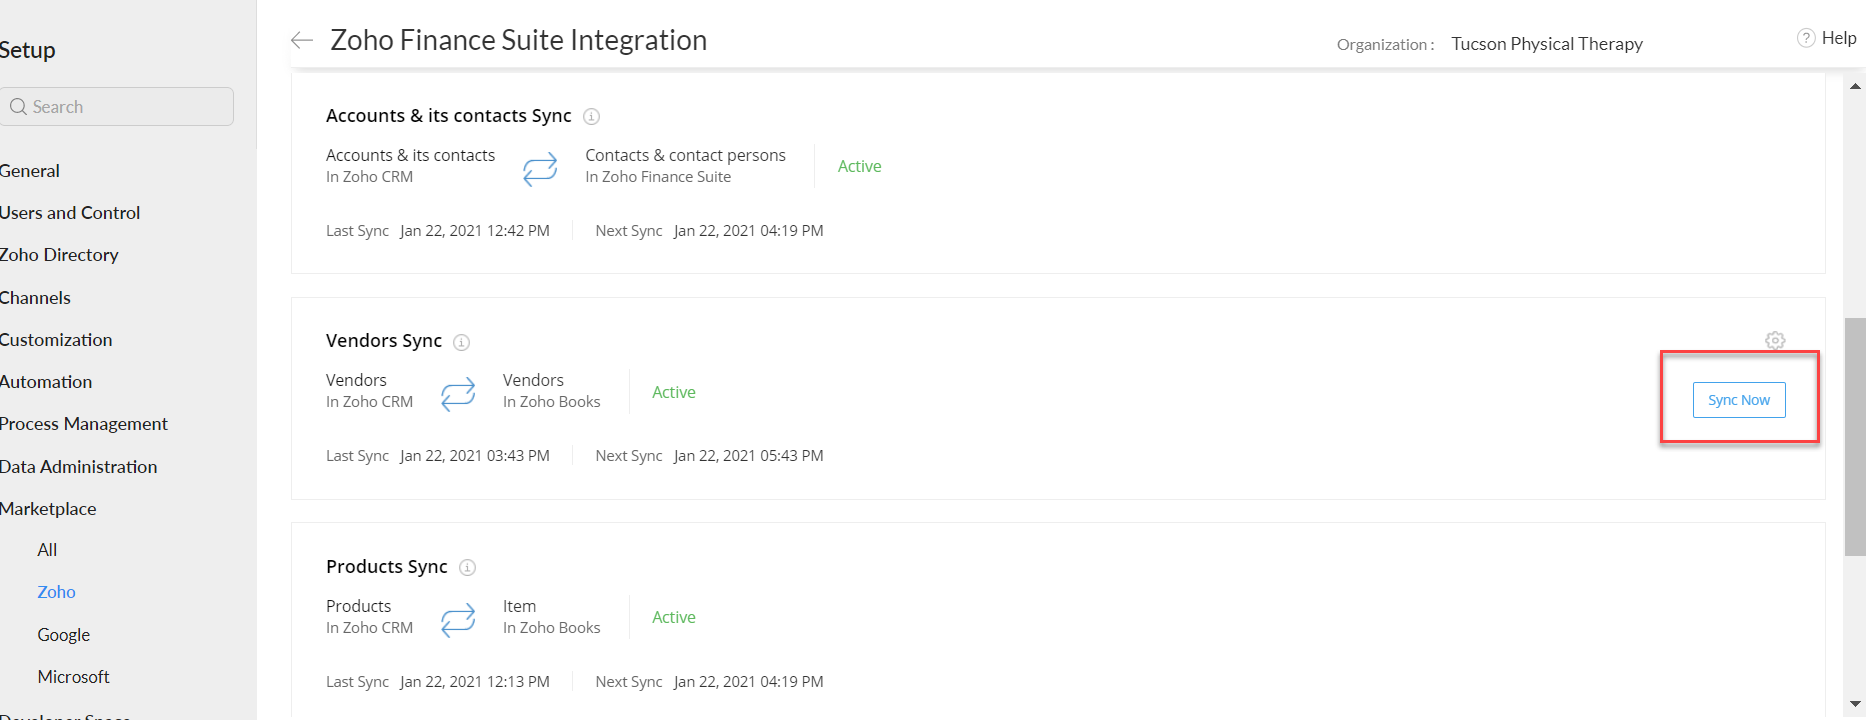The width and height of the screenshot is (1866, 720).
Task: Expand Users and Control section
Action: coord(70,213)
